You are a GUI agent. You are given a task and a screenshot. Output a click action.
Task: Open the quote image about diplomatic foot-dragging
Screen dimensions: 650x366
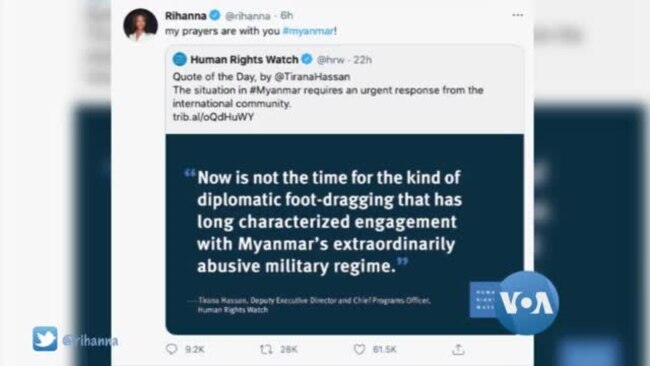344,234
